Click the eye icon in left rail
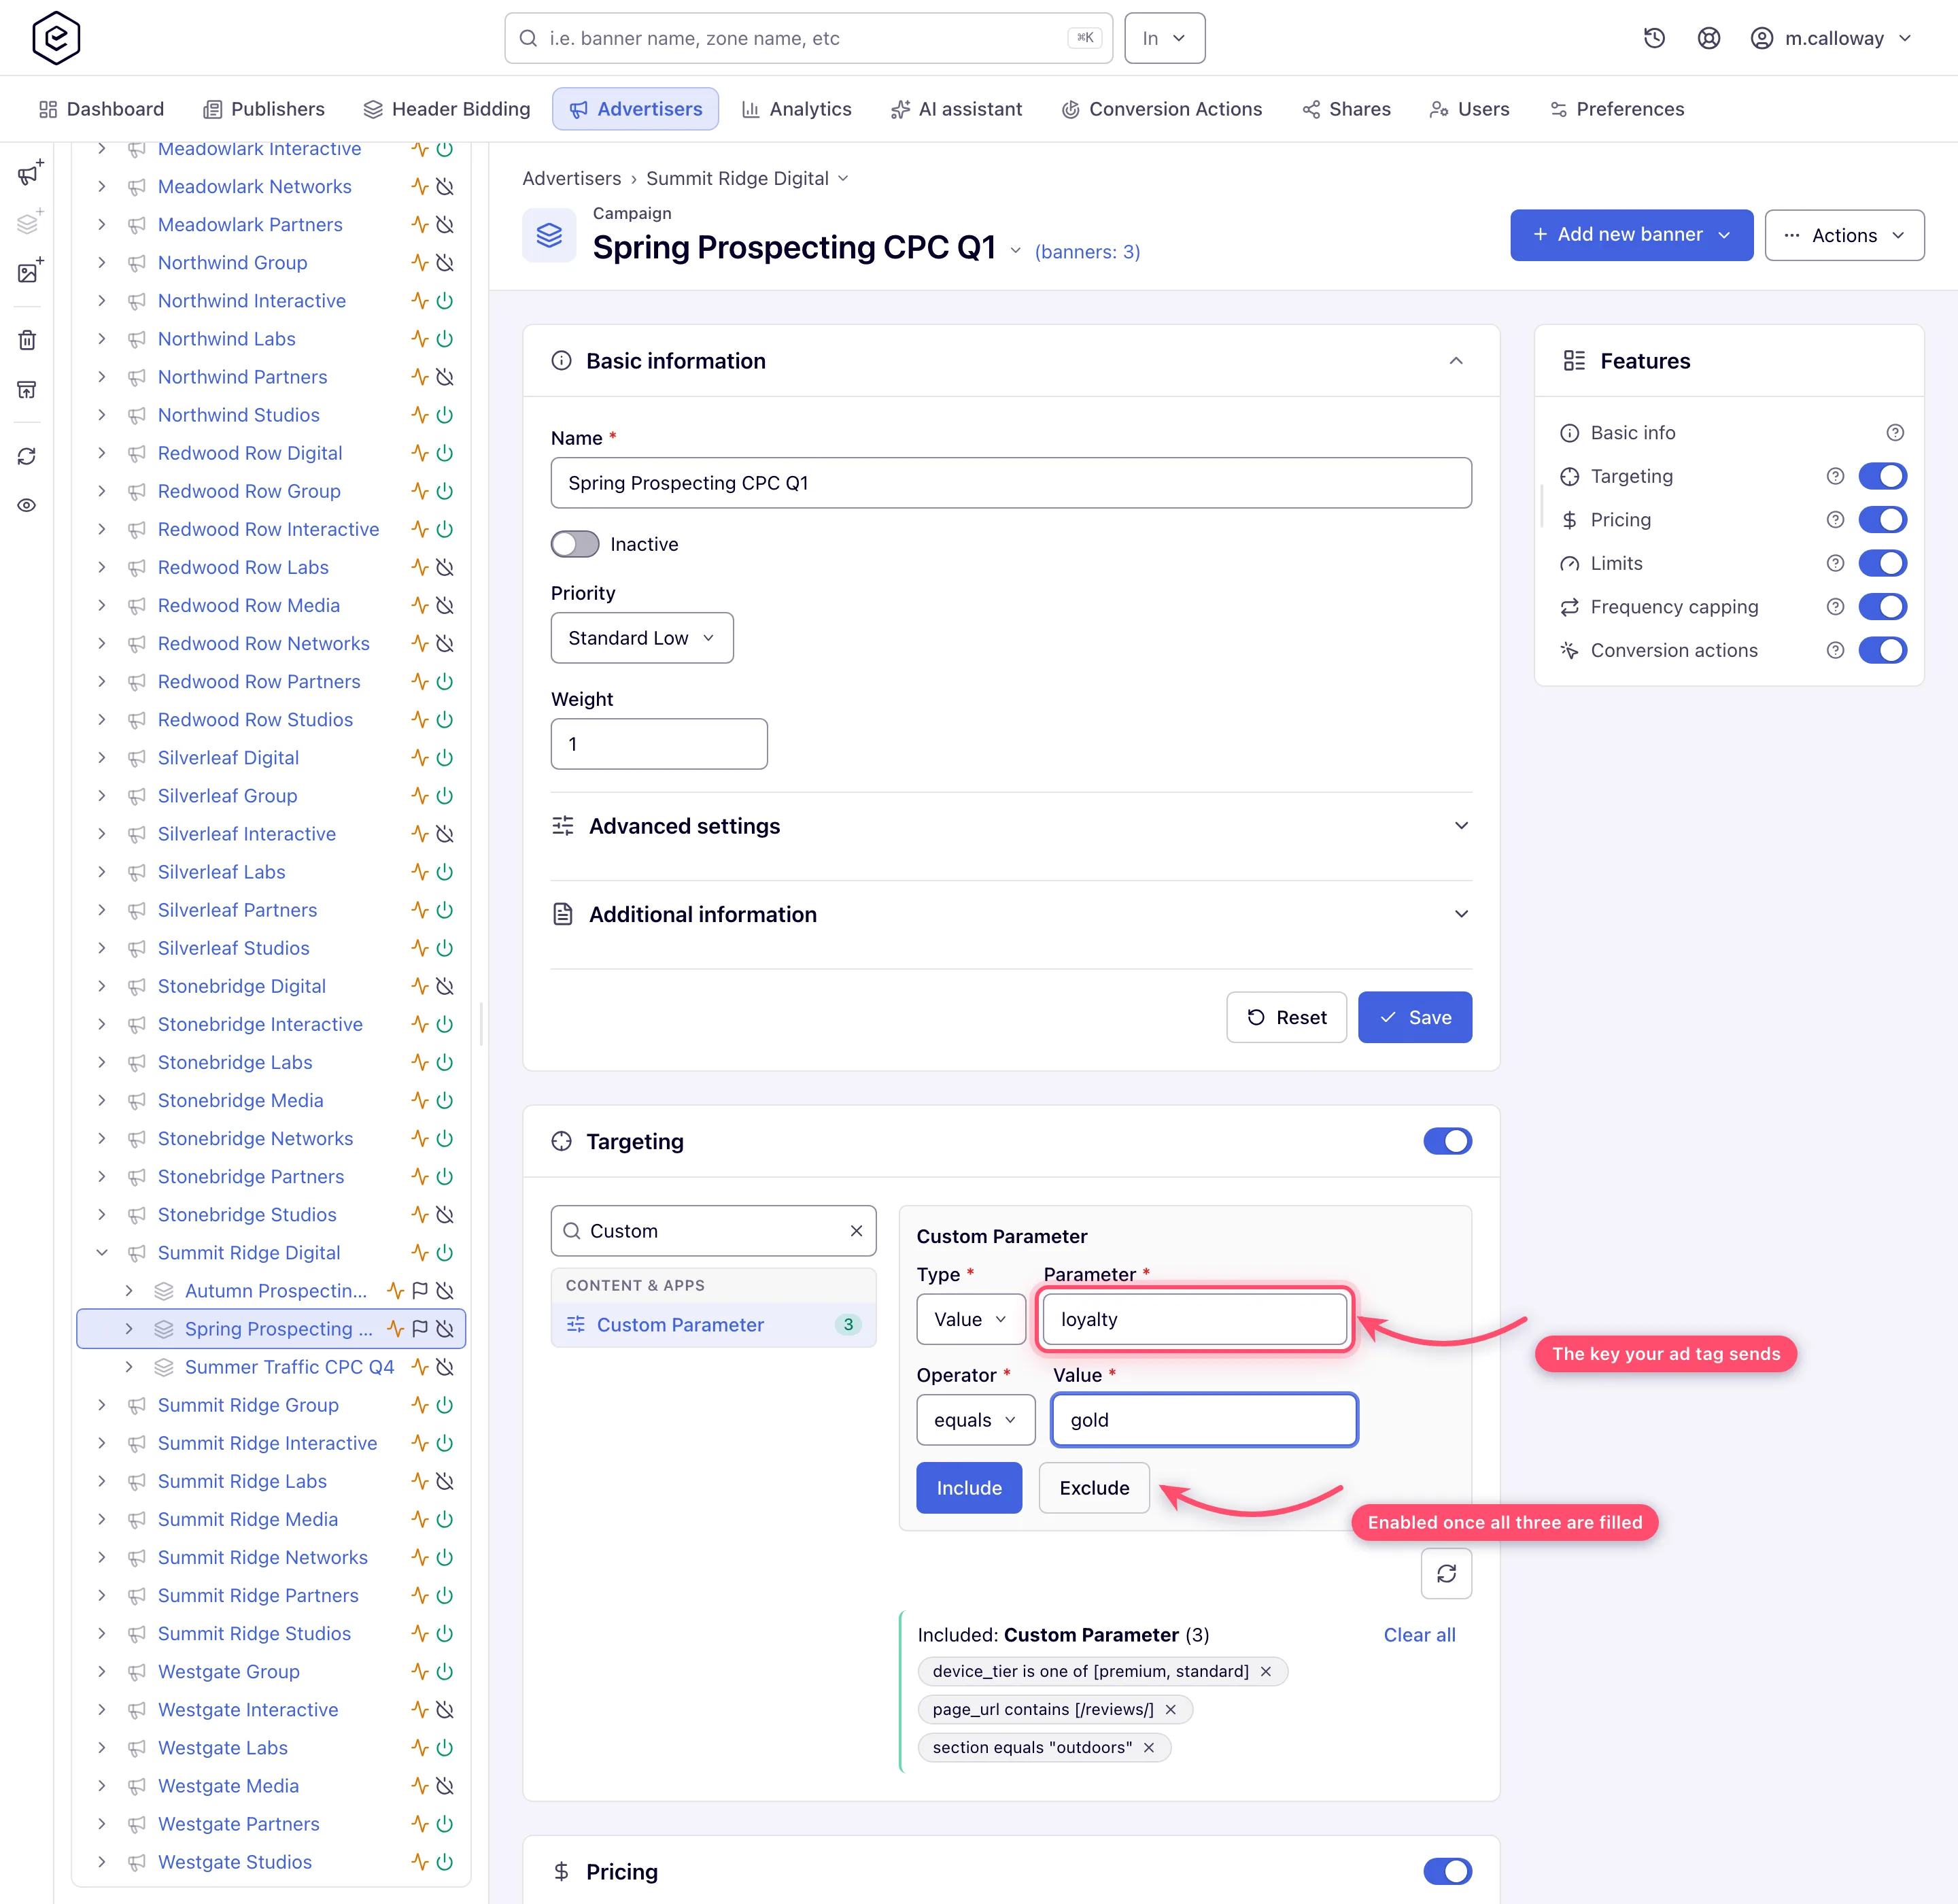1958x1904 pixels. pos(28,505)
